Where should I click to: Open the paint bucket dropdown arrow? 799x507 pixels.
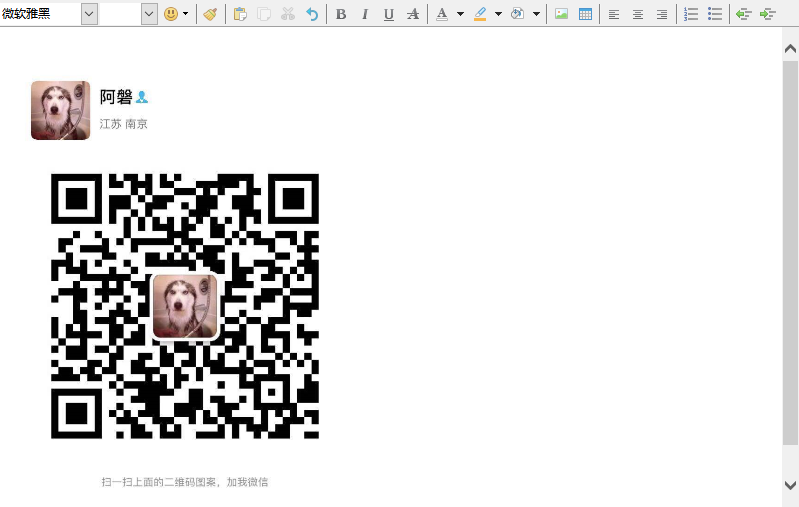click(x=536, y=14)
